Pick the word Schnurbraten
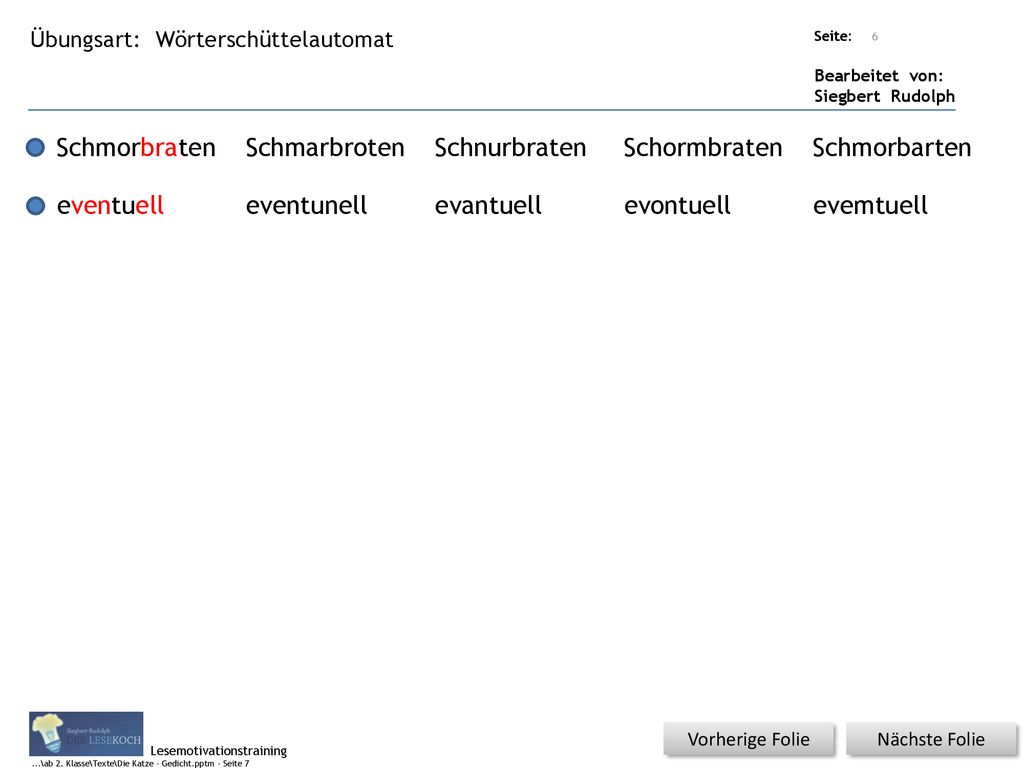1024x768 pixels. [x=510, y=148]
